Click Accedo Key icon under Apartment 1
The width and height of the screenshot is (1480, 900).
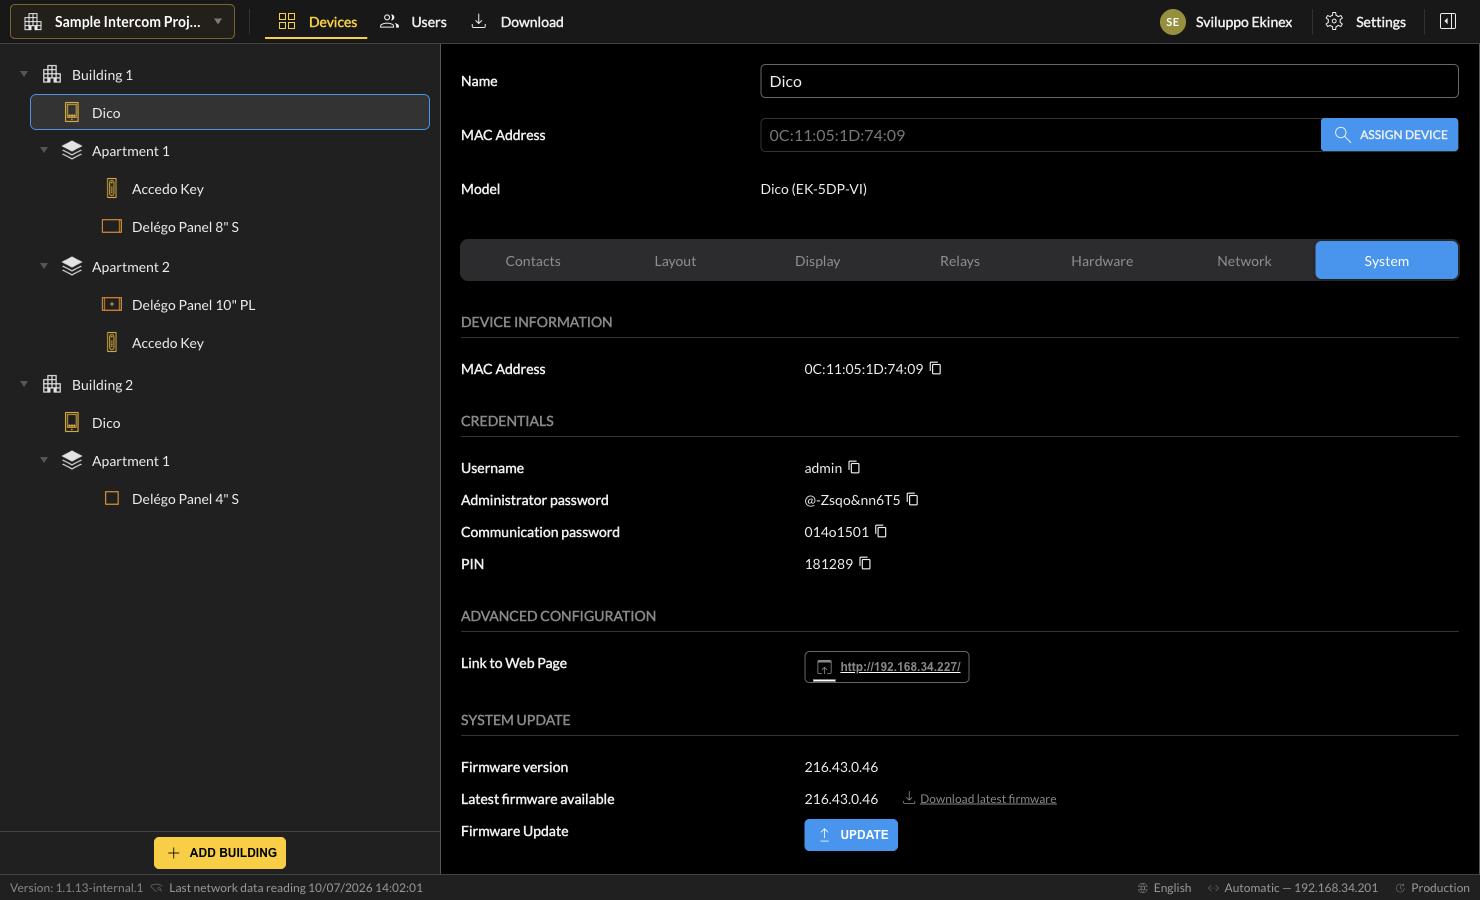(x=112, y=188)
